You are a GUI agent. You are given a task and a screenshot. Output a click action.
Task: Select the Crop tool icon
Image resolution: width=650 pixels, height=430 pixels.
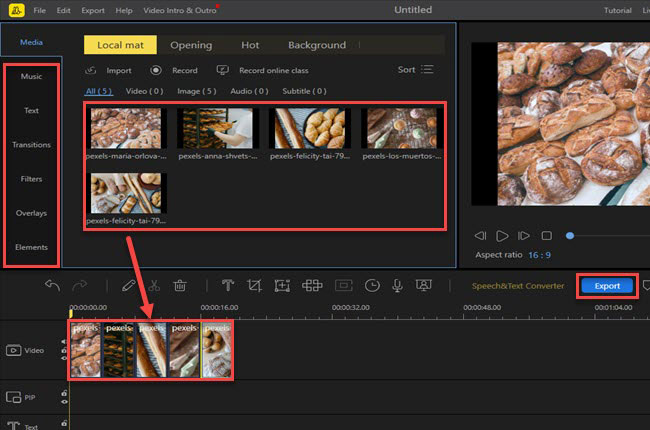(254, 285)
